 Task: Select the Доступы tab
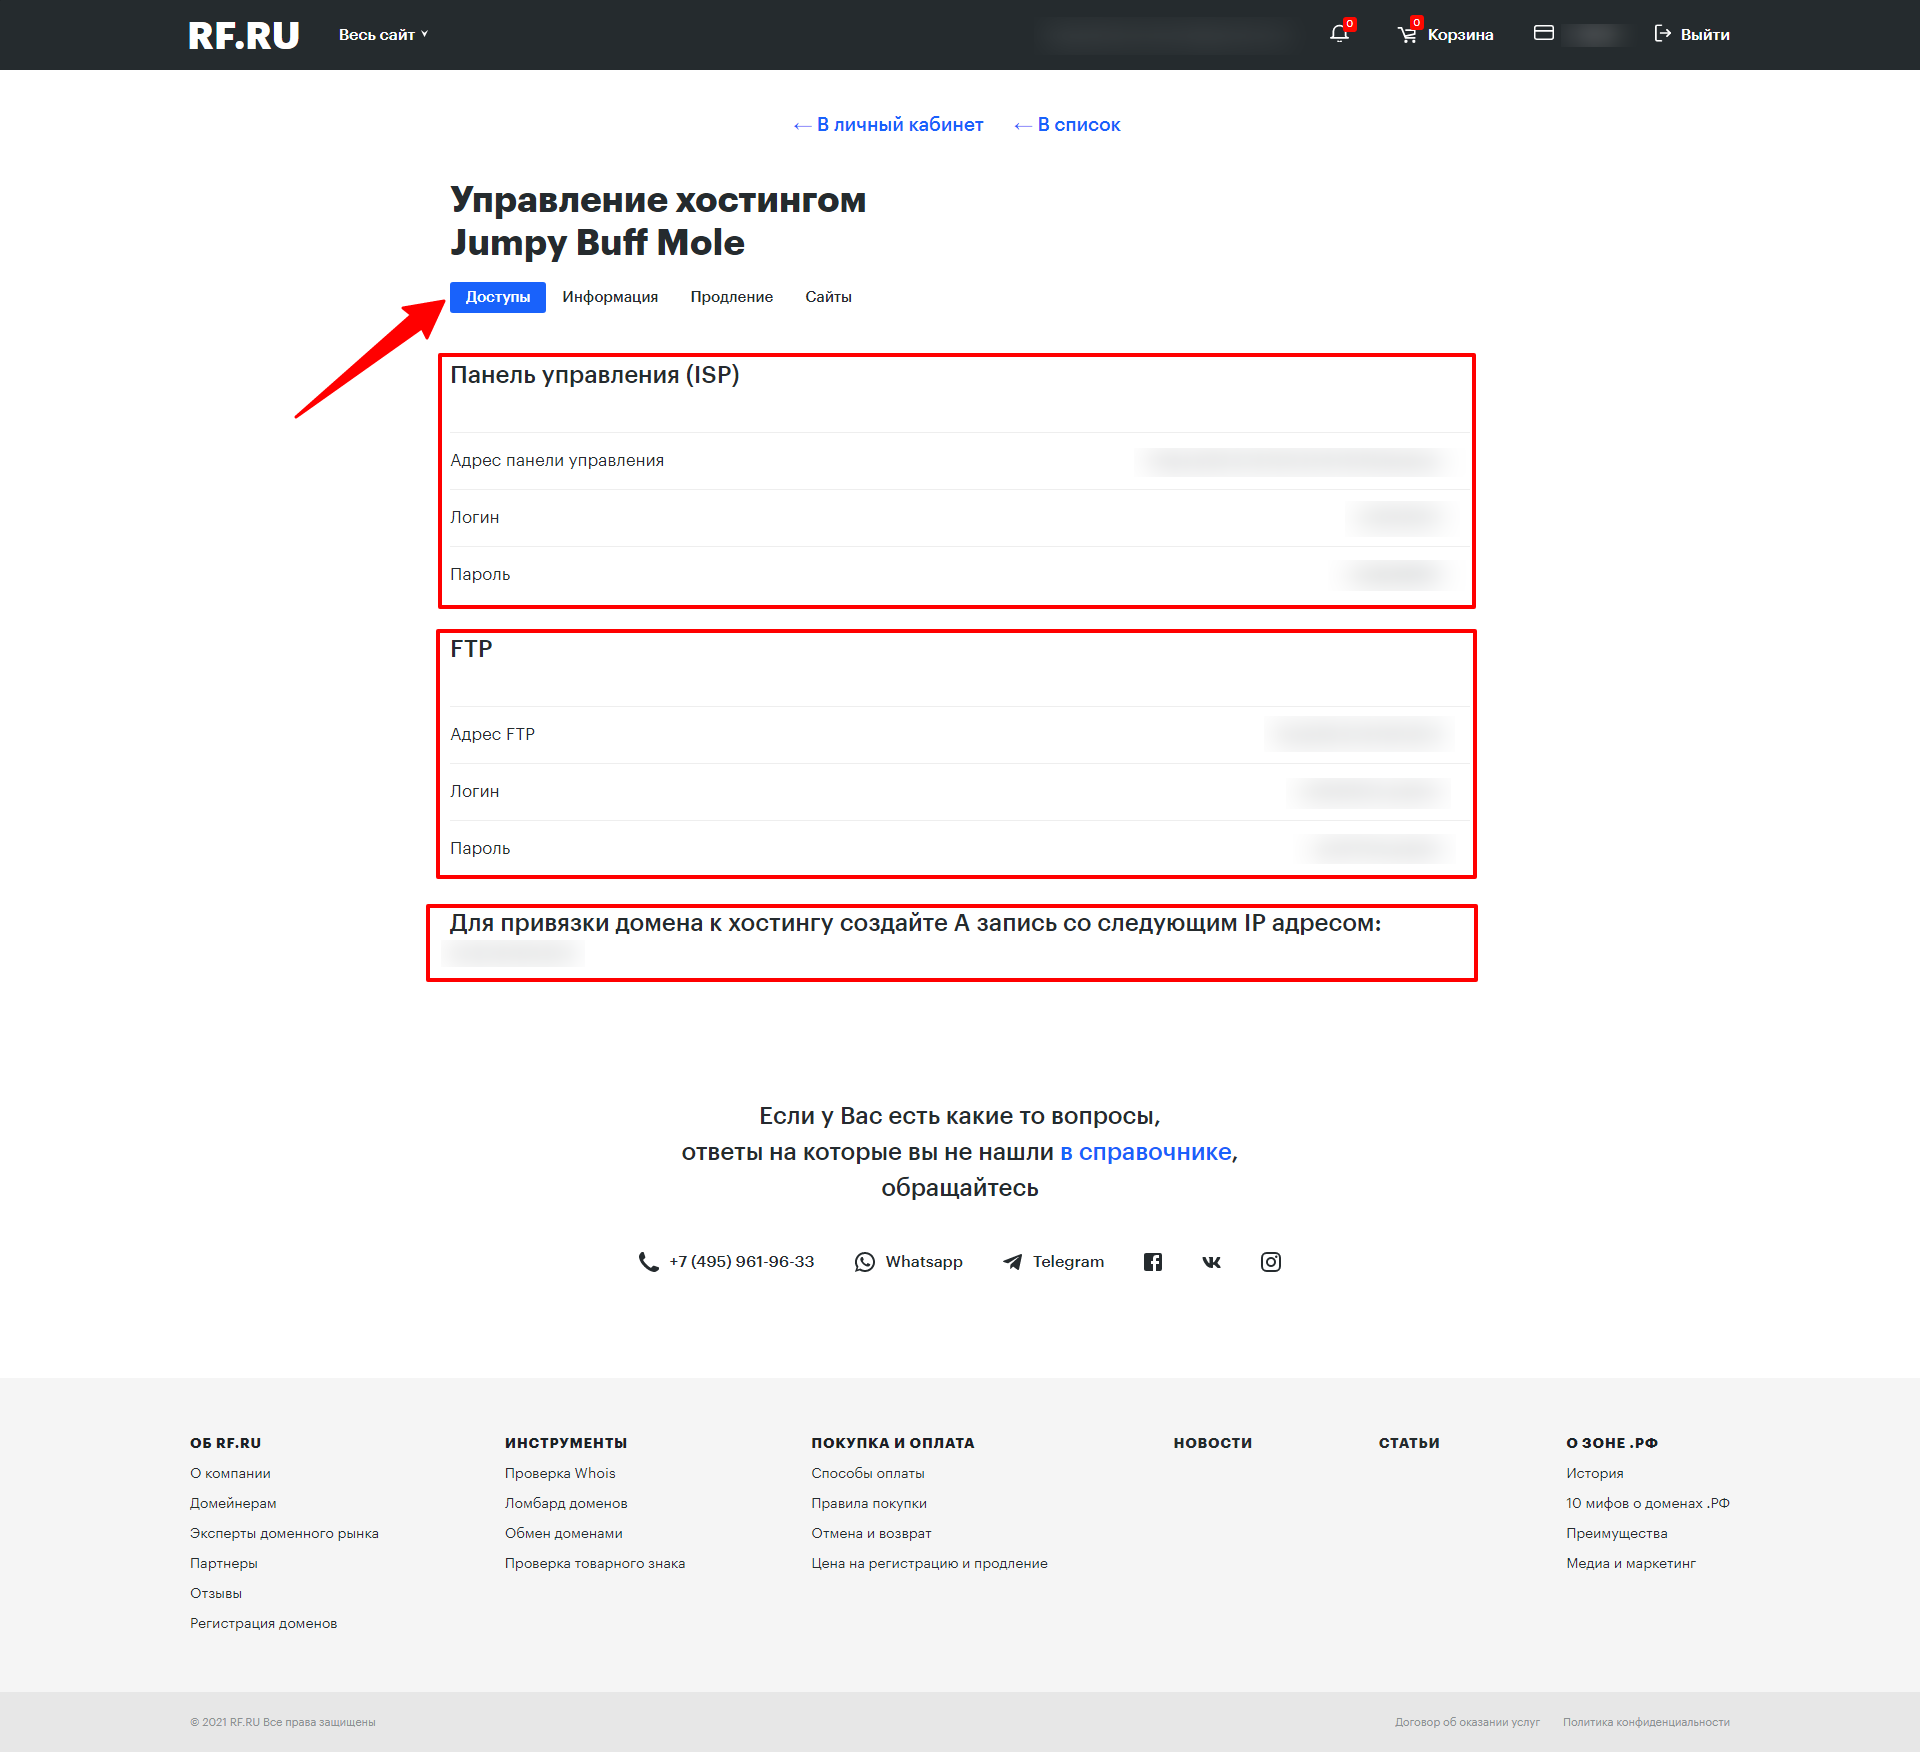point(497,297)
